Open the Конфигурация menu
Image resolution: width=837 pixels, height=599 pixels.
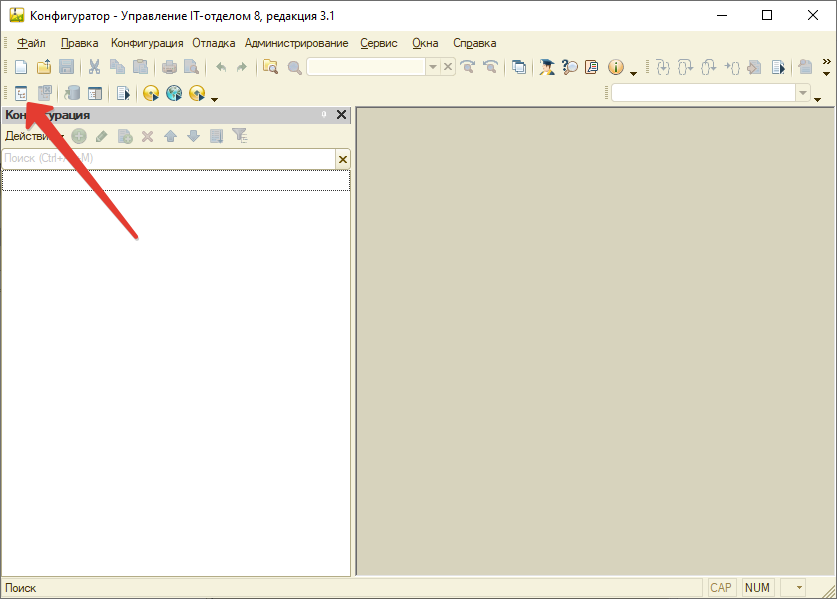coord(147,43)
